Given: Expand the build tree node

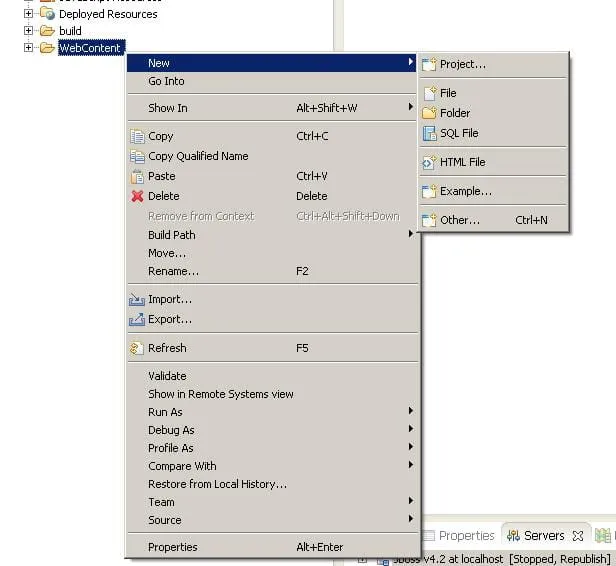Looking at the screenshot, I should [28, 30].
